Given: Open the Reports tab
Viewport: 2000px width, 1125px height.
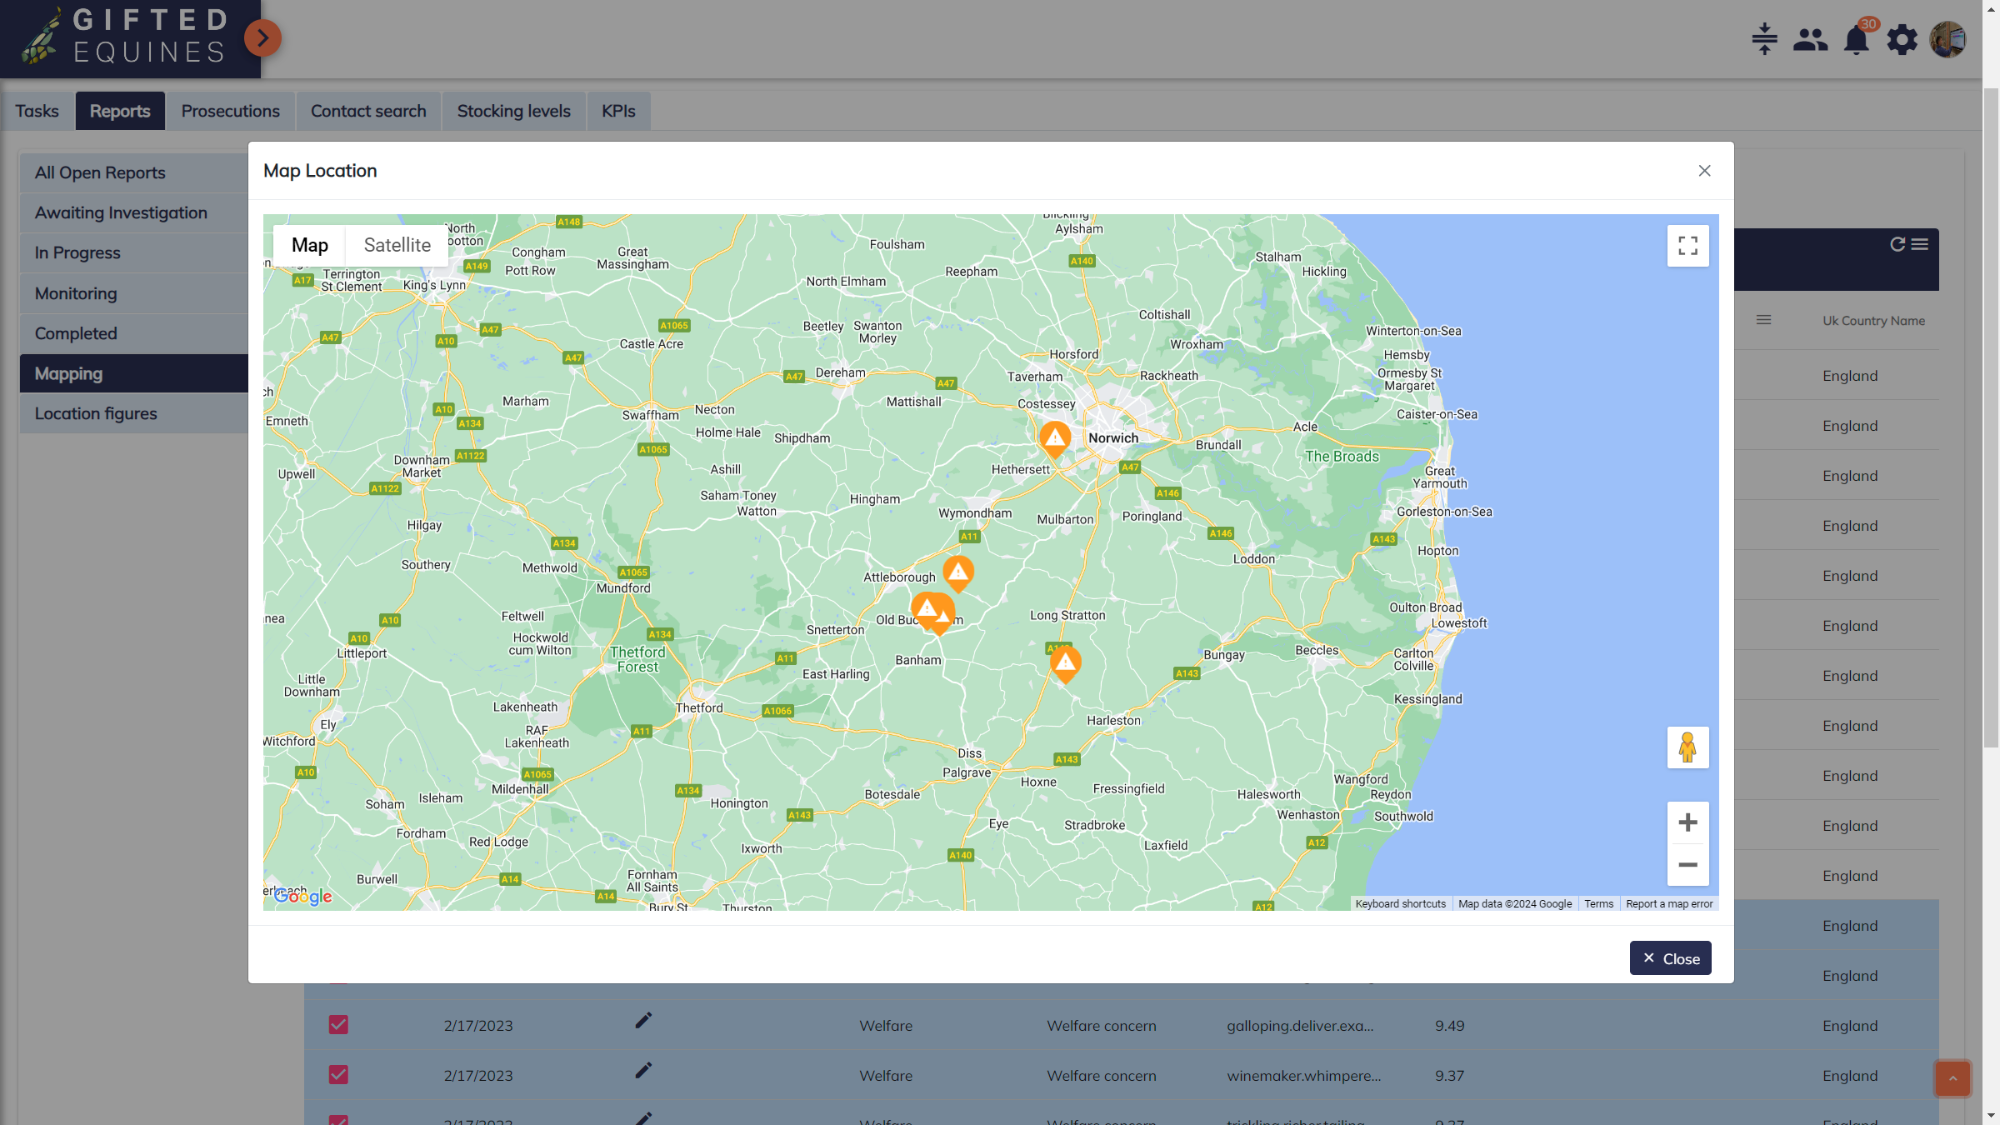Looking at the screenshot, I should [x=120, y=111].
